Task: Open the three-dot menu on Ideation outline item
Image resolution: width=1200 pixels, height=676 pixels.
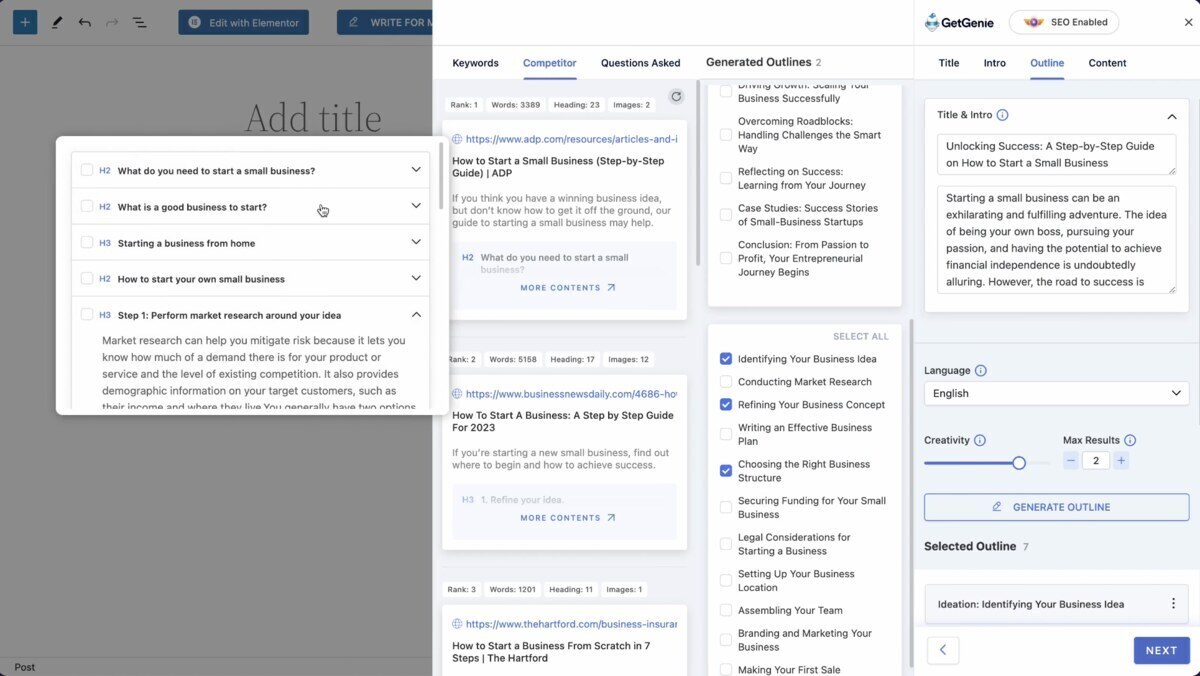Action: pyautogui.click(x=1173, y=604)
